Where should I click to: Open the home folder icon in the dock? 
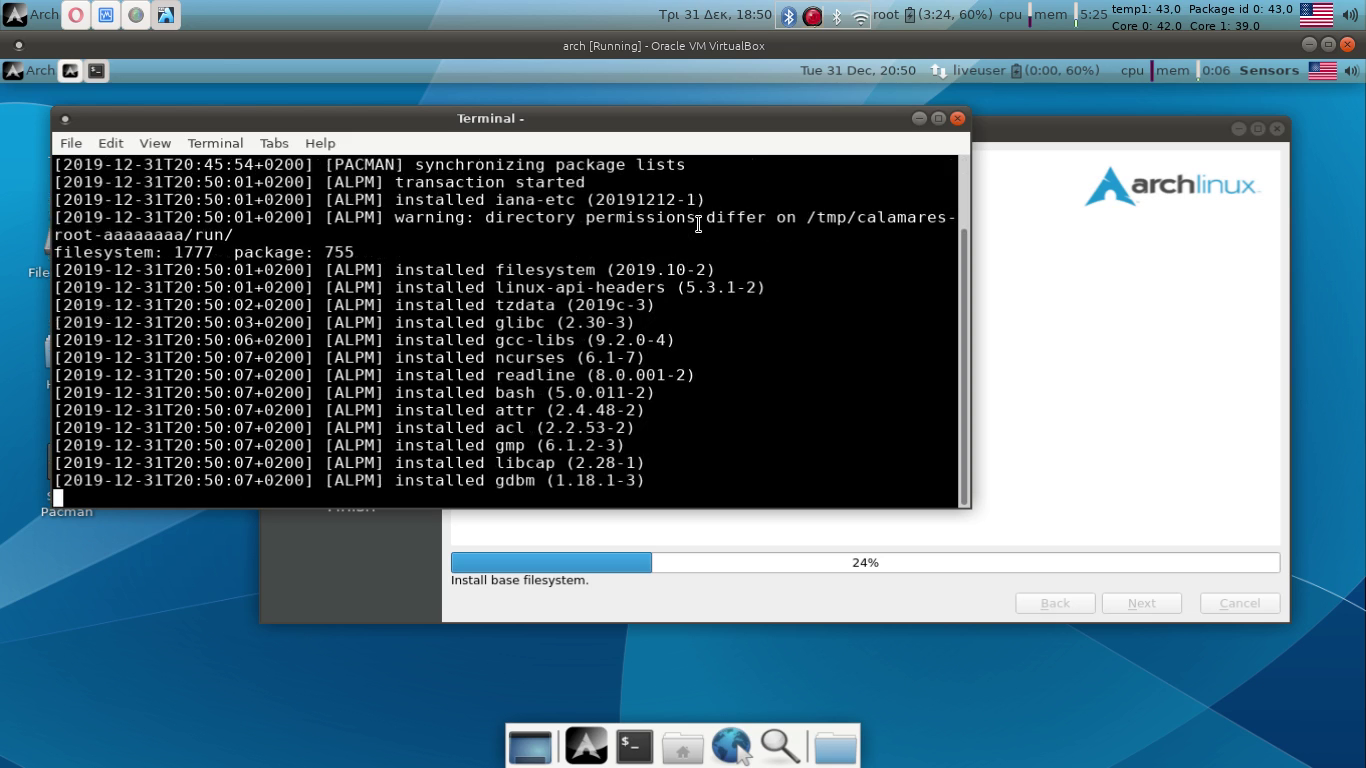pyautogui.click(x=682, y=745)
